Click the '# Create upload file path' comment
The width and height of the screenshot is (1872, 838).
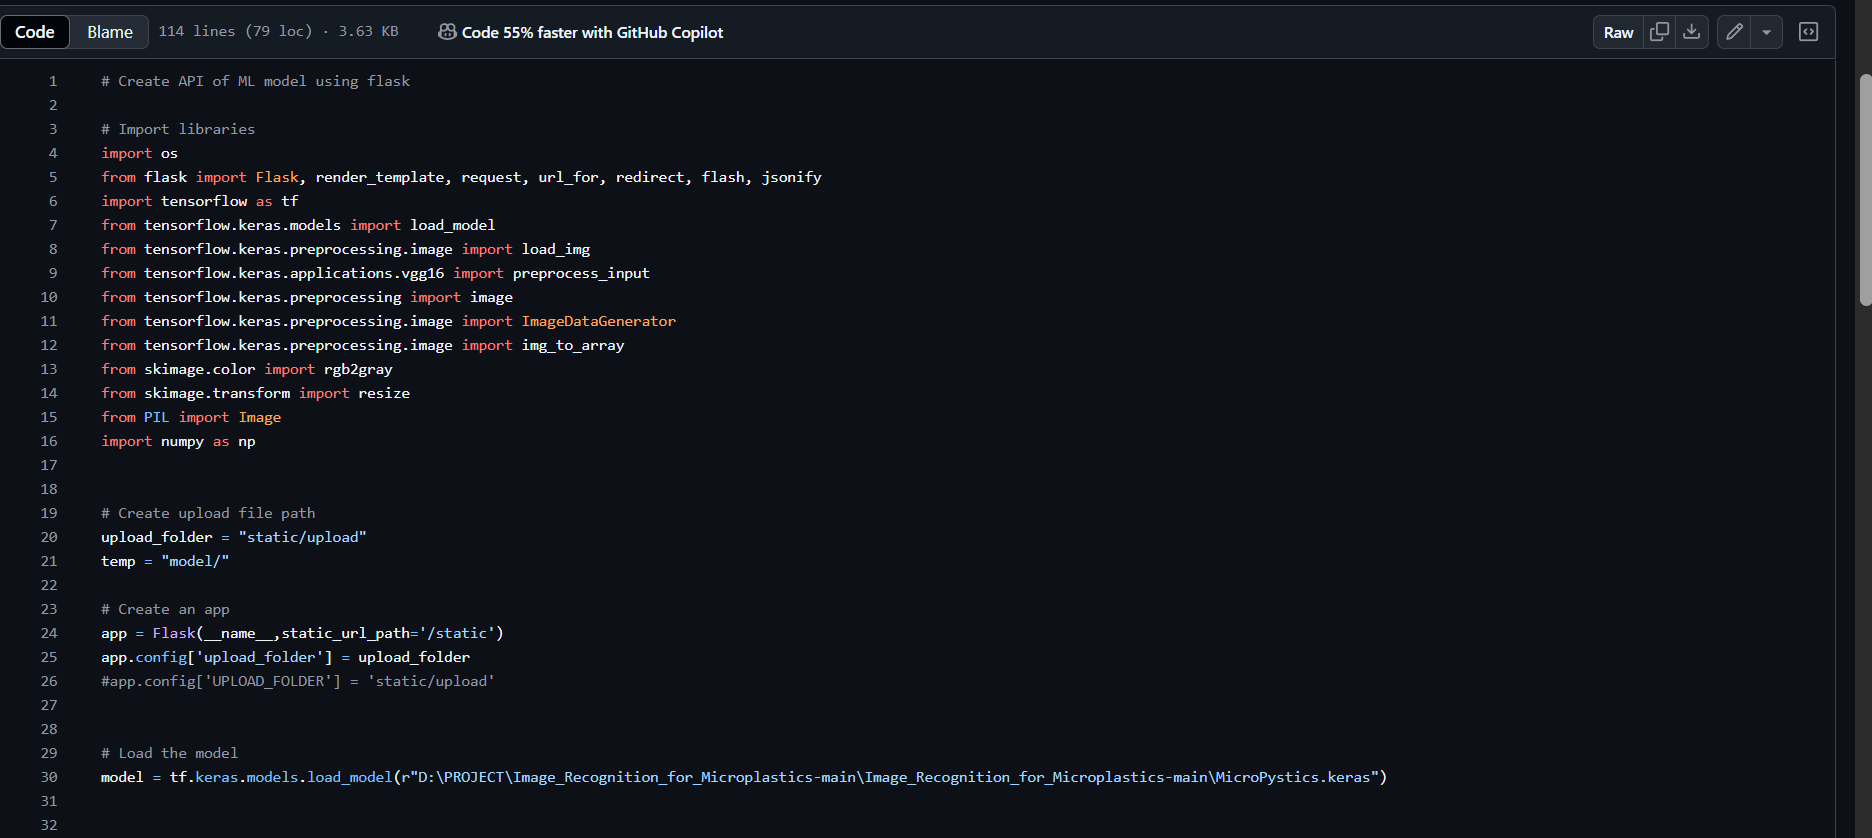(x=208, y=513)
